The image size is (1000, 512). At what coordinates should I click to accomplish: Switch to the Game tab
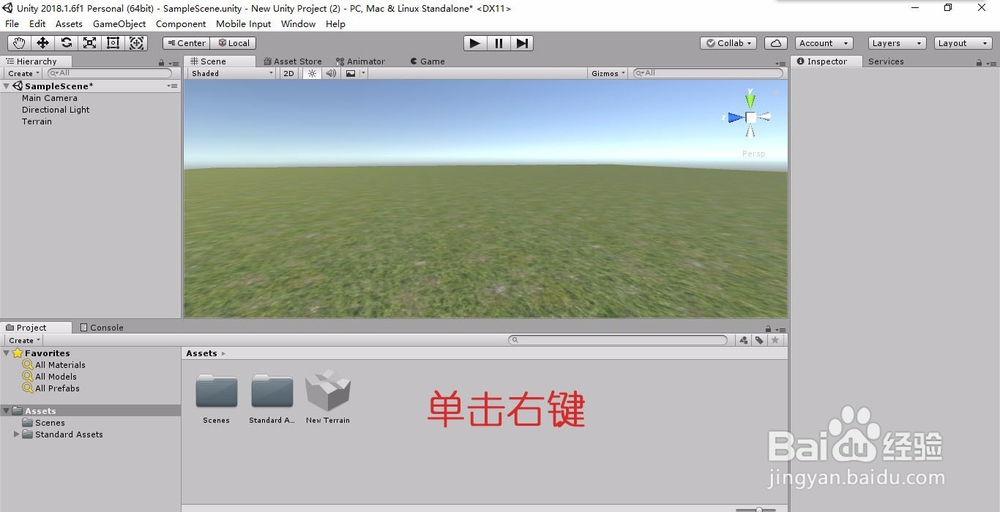click(427, 61)
